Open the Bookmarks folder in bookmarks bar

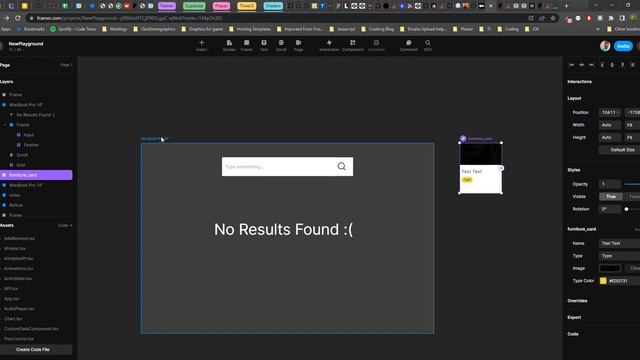click(31, 29)
